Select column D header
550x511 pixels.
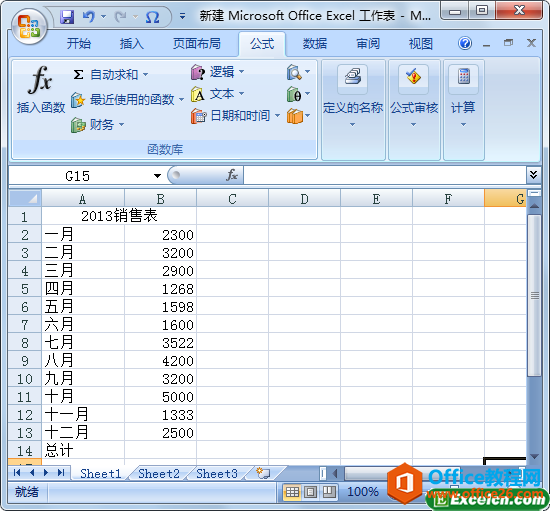(304, 199)
